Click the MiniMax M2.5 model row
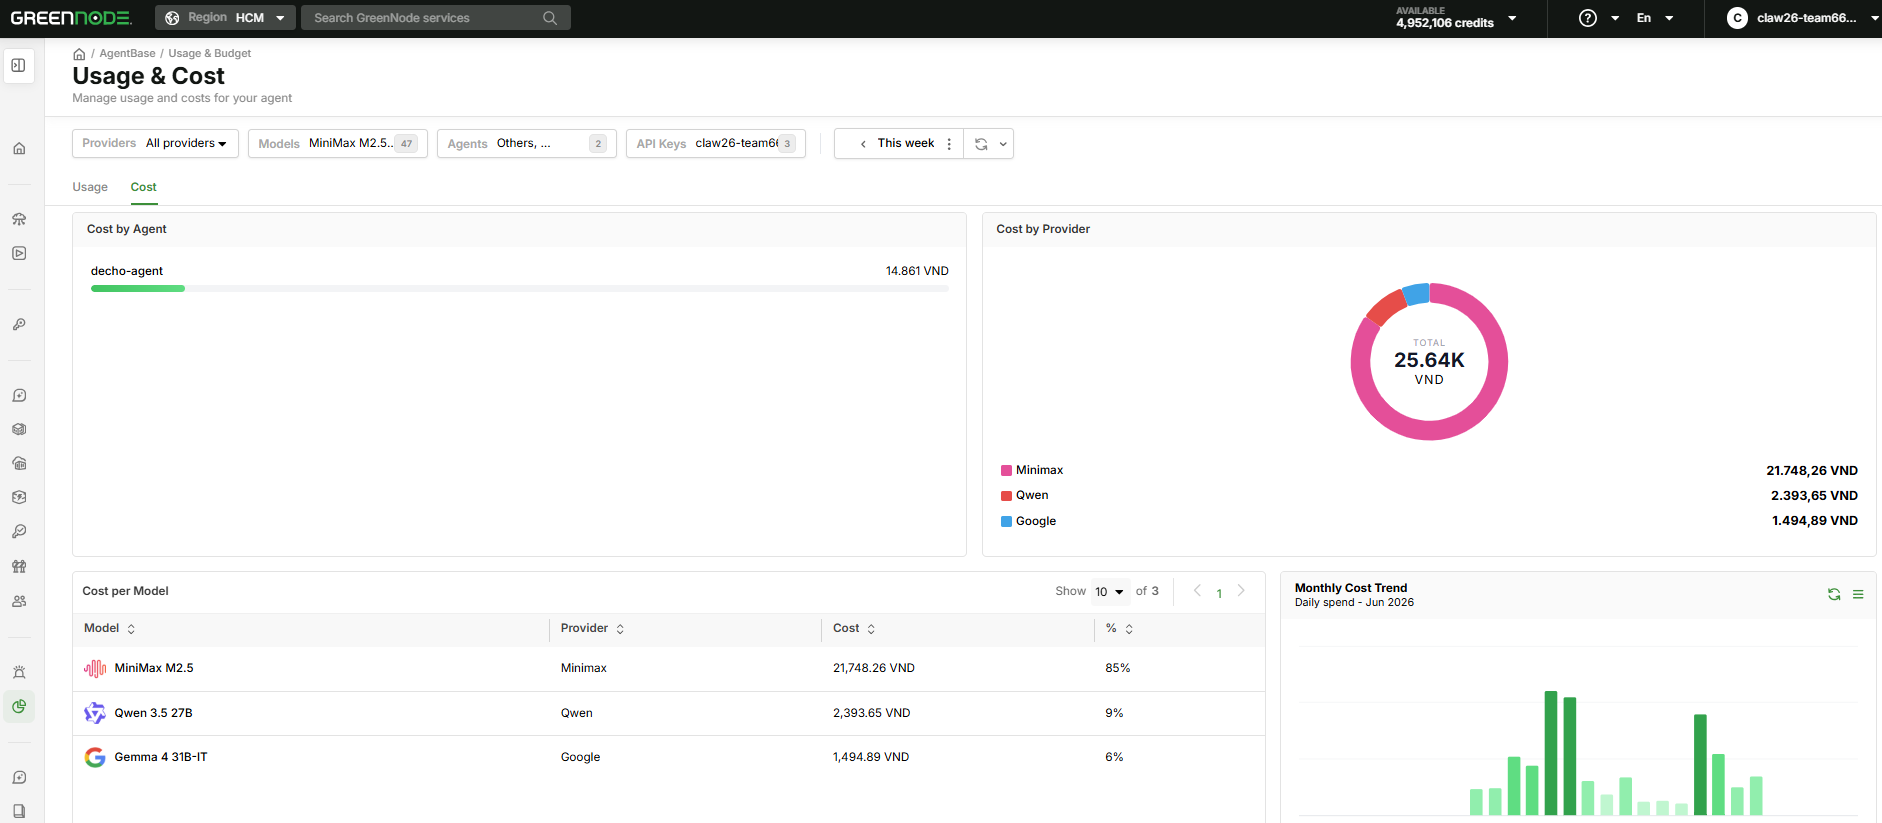This screenshot has width=1882, height=823. pyautogui.click(x=668, y=669)
